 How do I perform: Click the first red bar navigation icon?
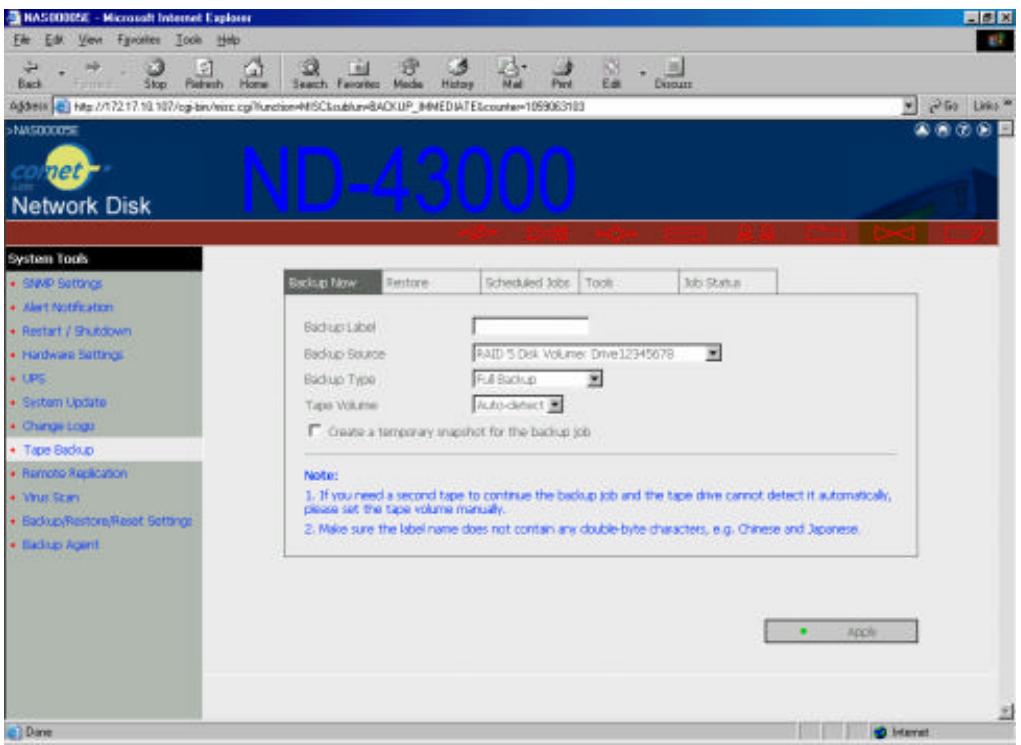[x=479, y=232]
